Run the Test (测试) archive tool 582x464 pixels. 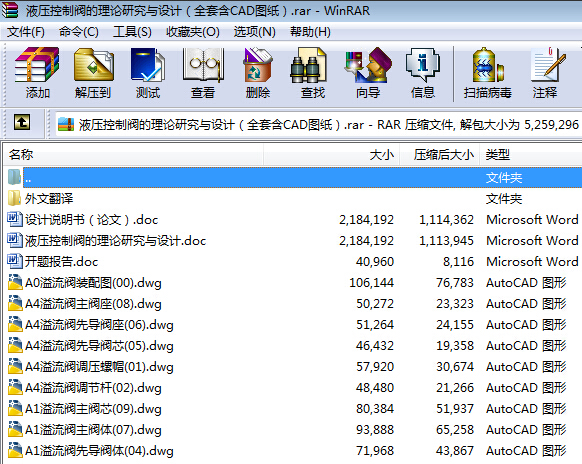pyautogui.click(x=148, y=65)
